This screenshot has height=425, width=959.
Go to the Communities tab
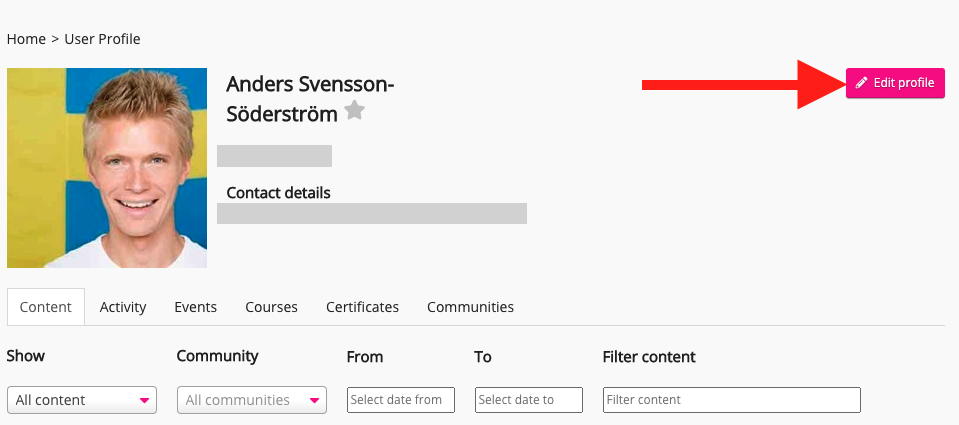point(470,307)
